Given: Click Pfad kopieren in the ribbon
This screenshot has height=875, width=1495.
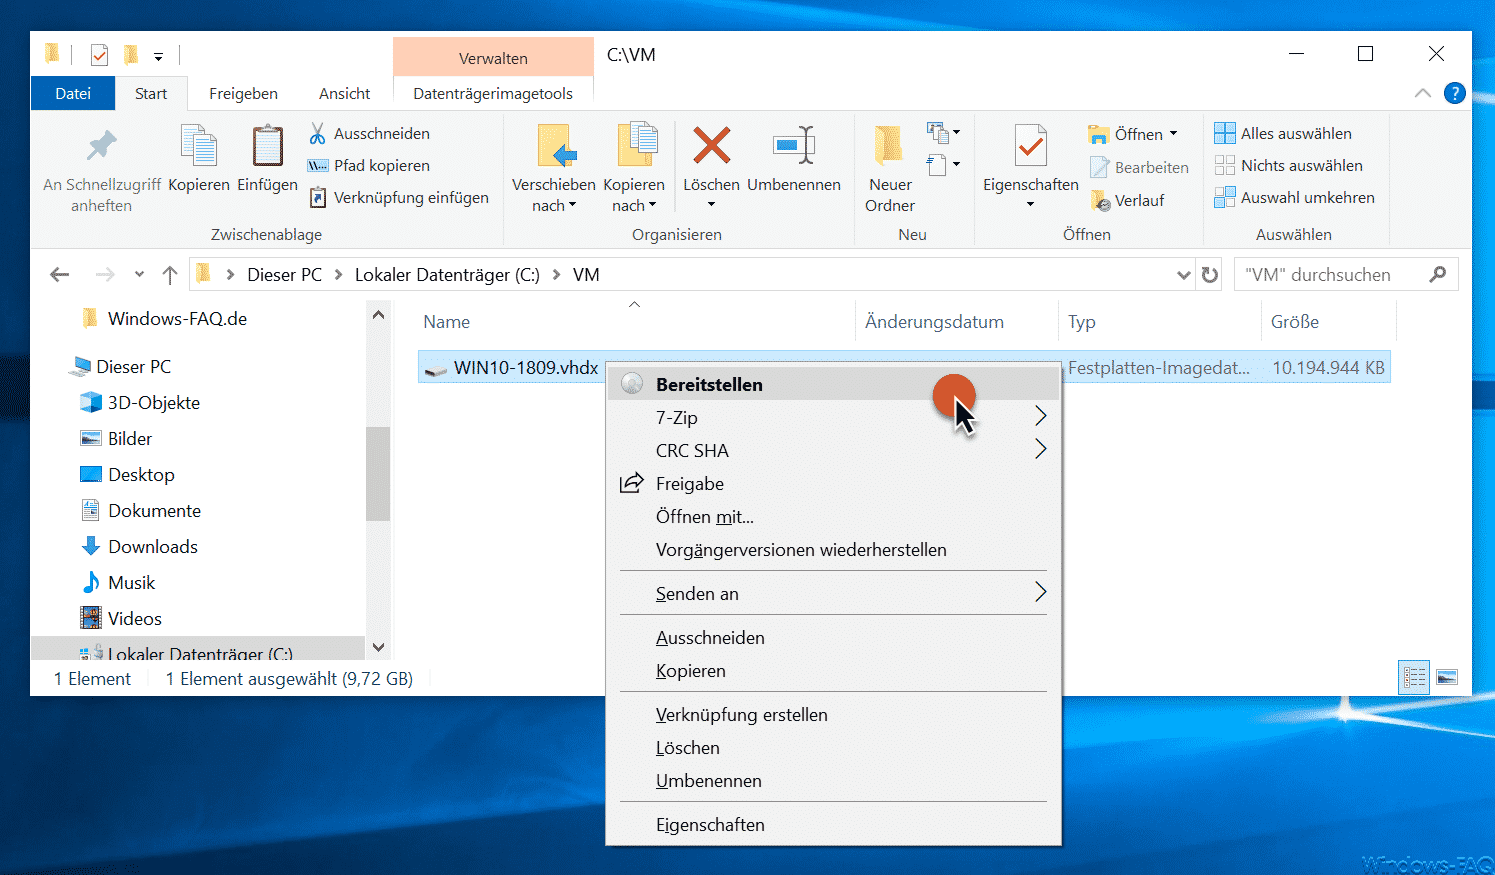Looking at the screenshot, I should click(x=370, y=165).
